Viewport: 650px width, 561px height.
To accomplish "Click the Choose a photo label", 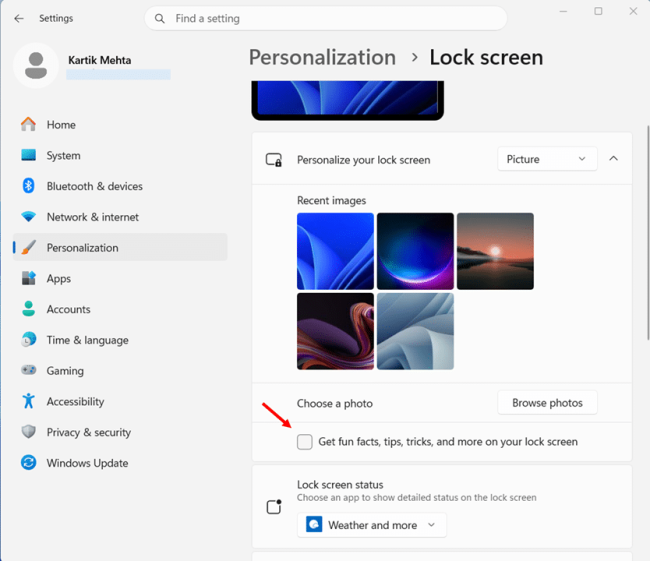I will pyautogui.click(x=335, y=403).
